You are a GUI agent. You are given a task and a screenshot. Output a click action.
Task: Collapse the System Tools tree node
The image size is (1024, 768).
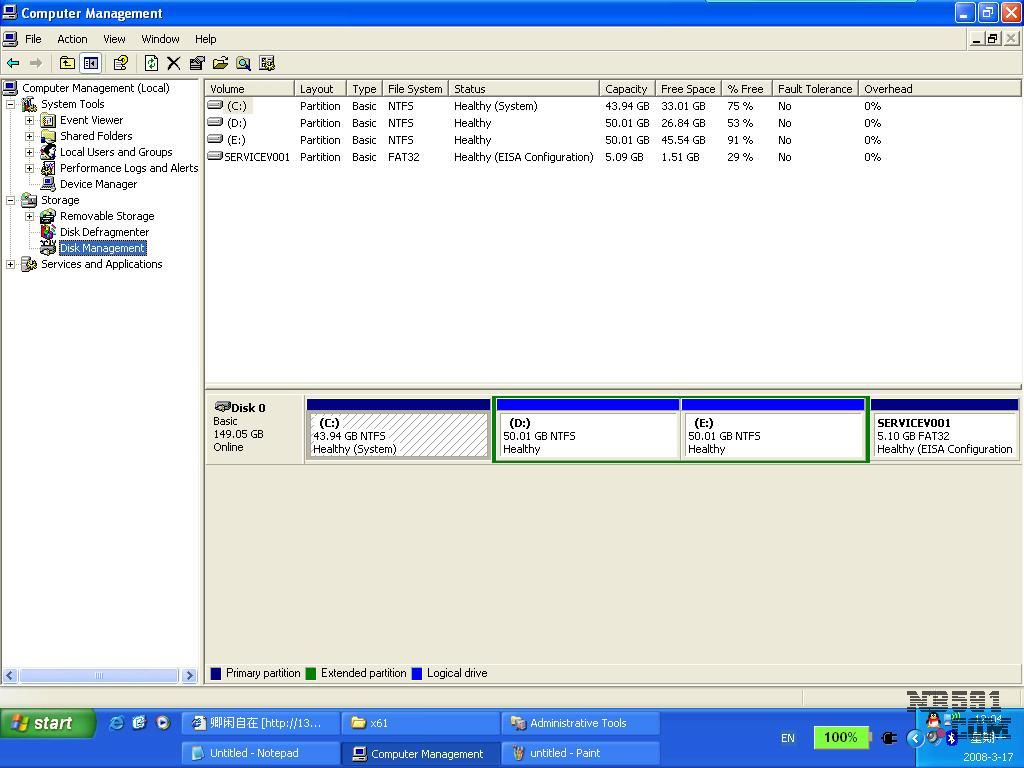(x=11, y=104)
